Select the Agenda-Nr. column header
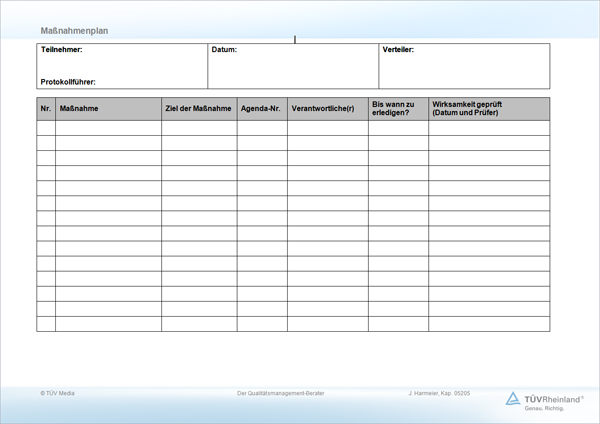This screenshot has height=424, width=600. 260,108
